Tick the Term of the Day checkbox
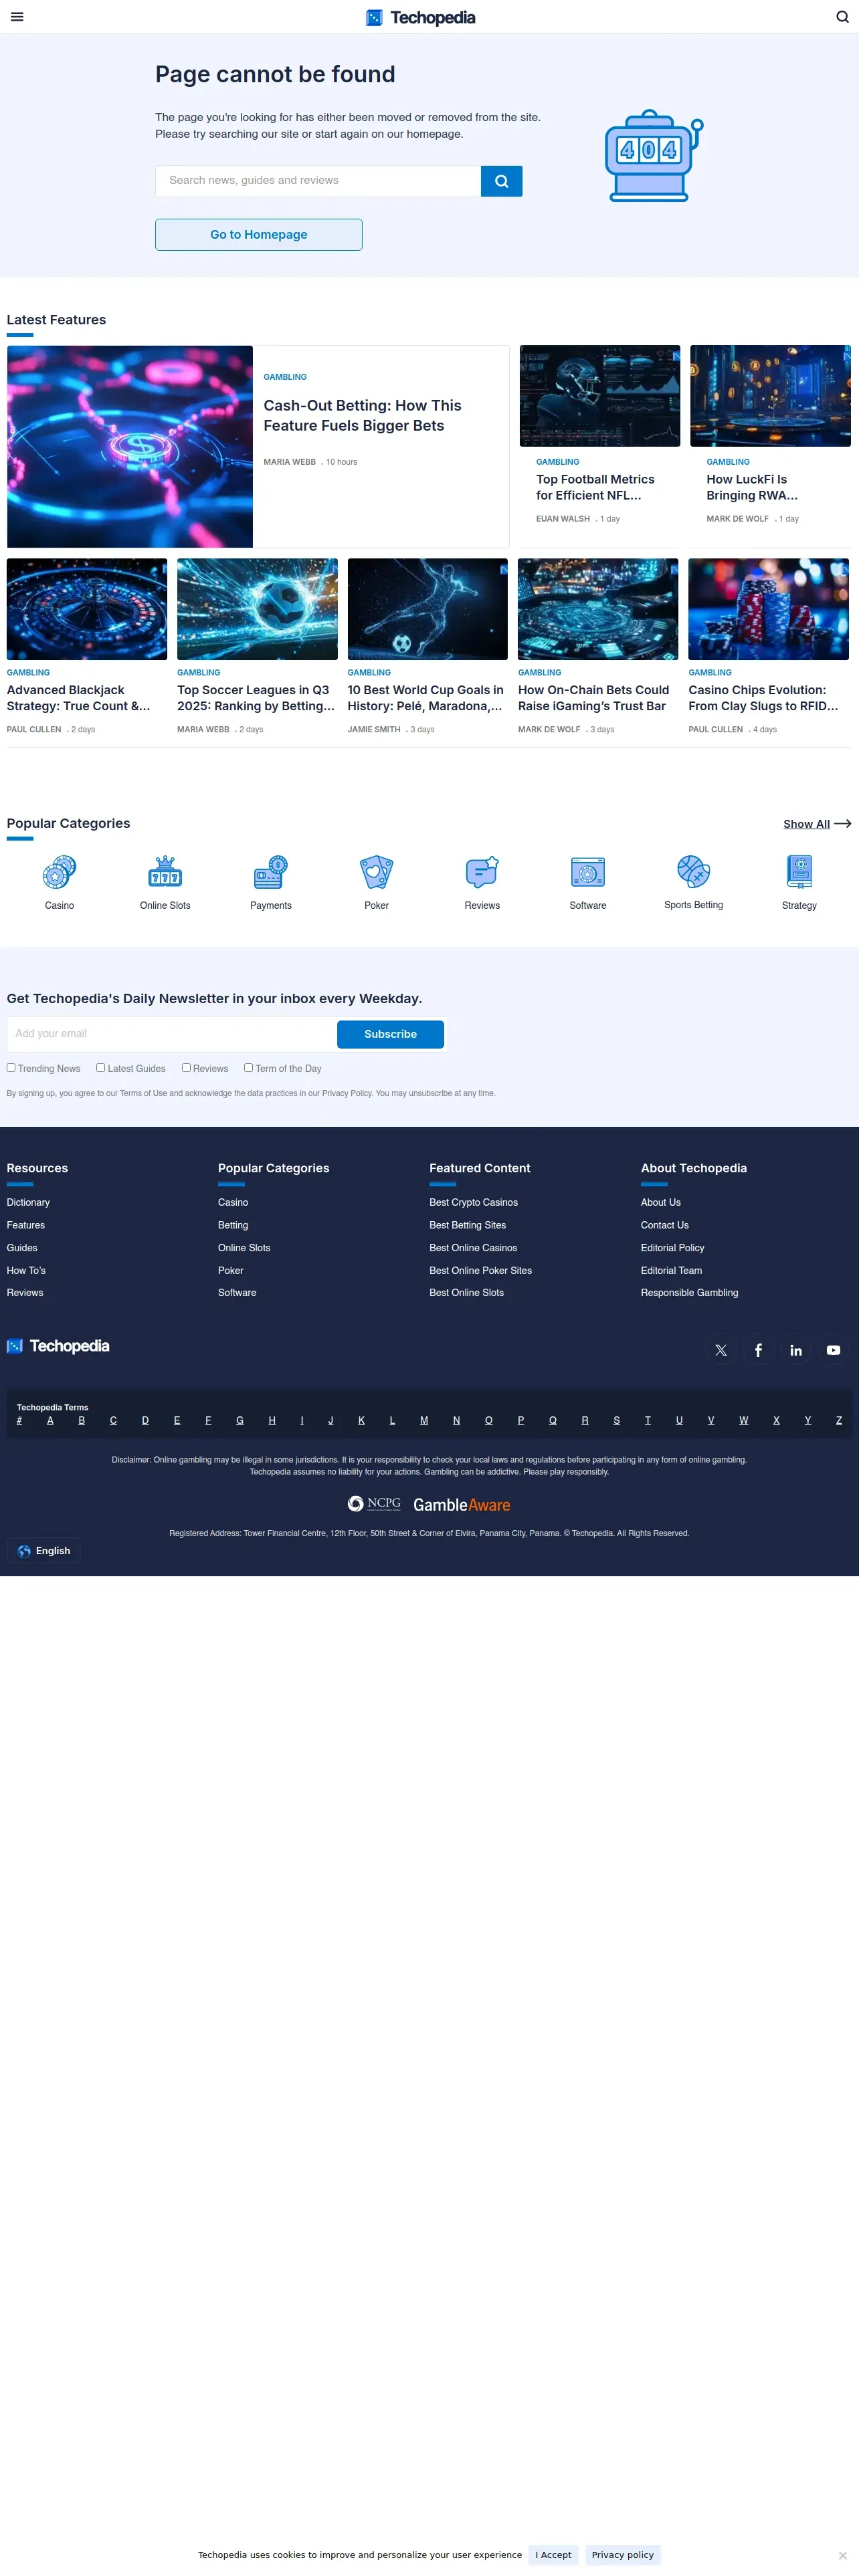Viewport: 859px width, 2576px height. pyautogui.click(x=248, y=1068)
